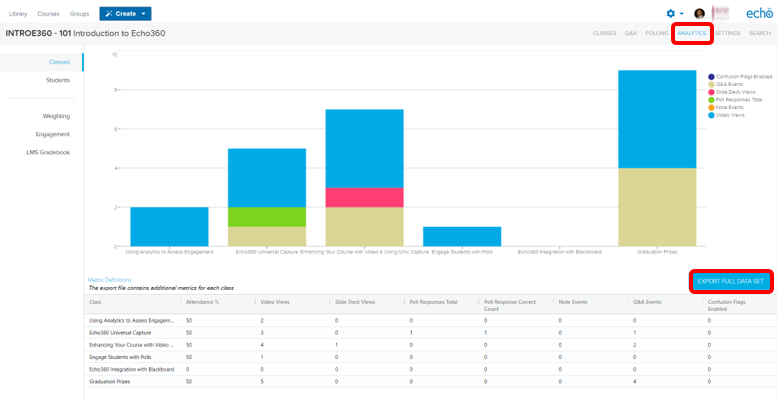Toggle Poll Responses Total legend swatch
The height and width of the screenshot is (402, 780).
point(711,100)
